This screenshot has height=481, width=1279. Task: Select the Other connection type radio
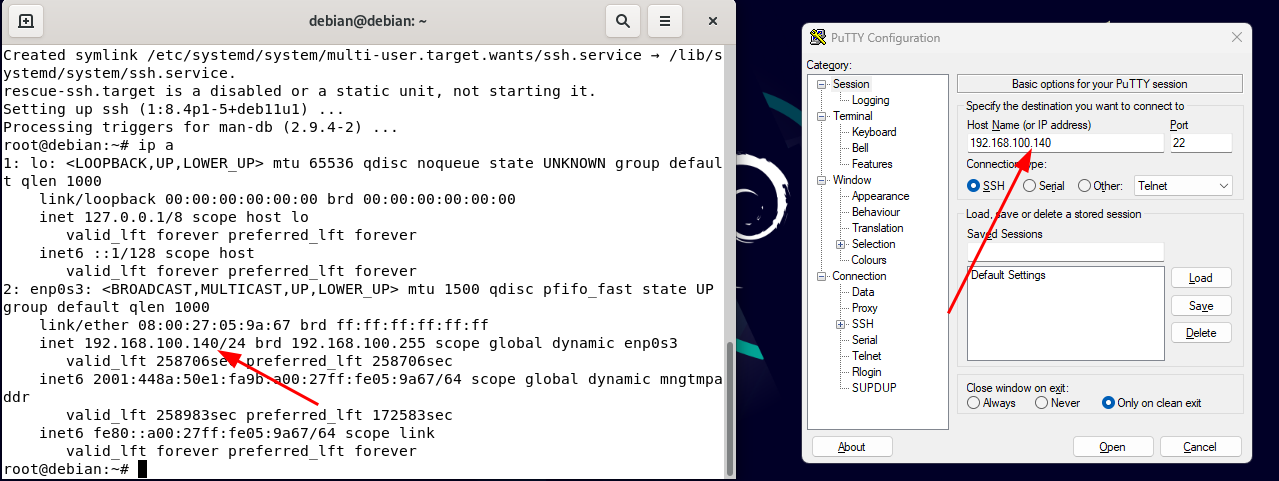pyautogui.click(x=1085, y=186)
